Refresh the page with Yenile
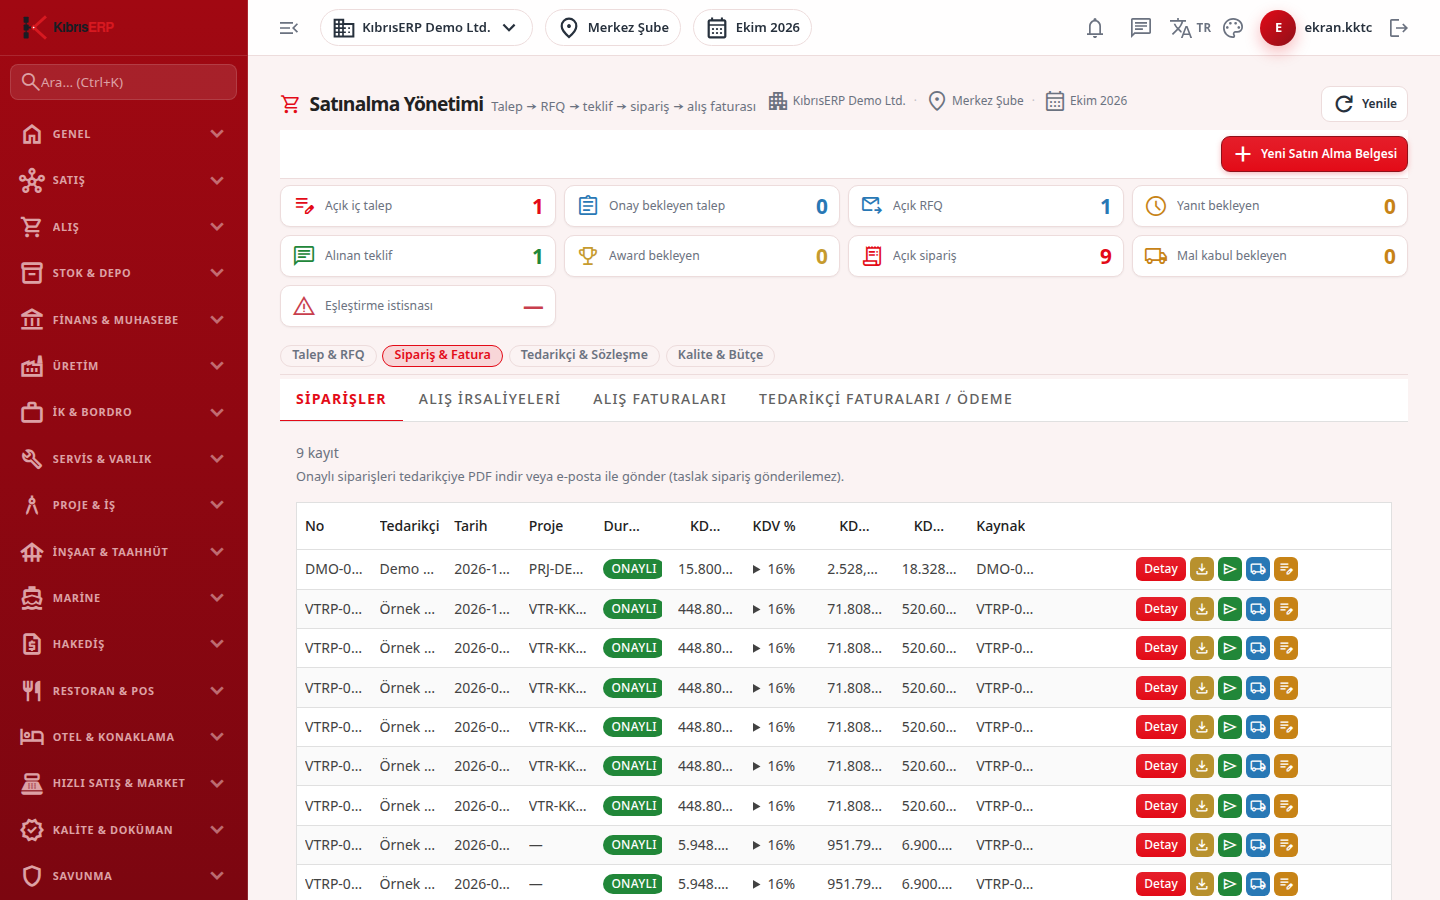The height and width of the screenshot is (900, 1440). pos(1364,104)
